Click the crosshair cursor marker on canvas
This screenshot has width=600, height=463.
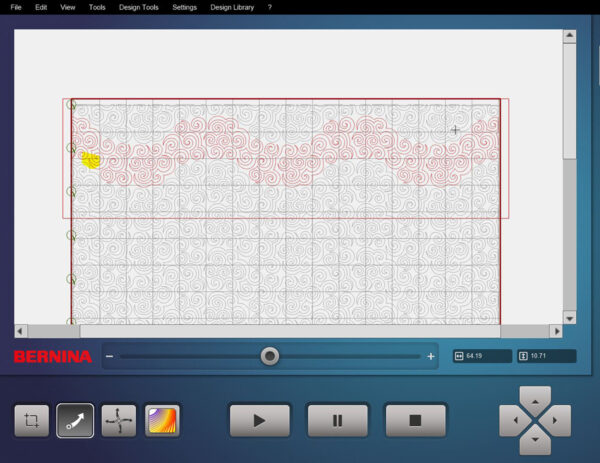coord(455,130)
